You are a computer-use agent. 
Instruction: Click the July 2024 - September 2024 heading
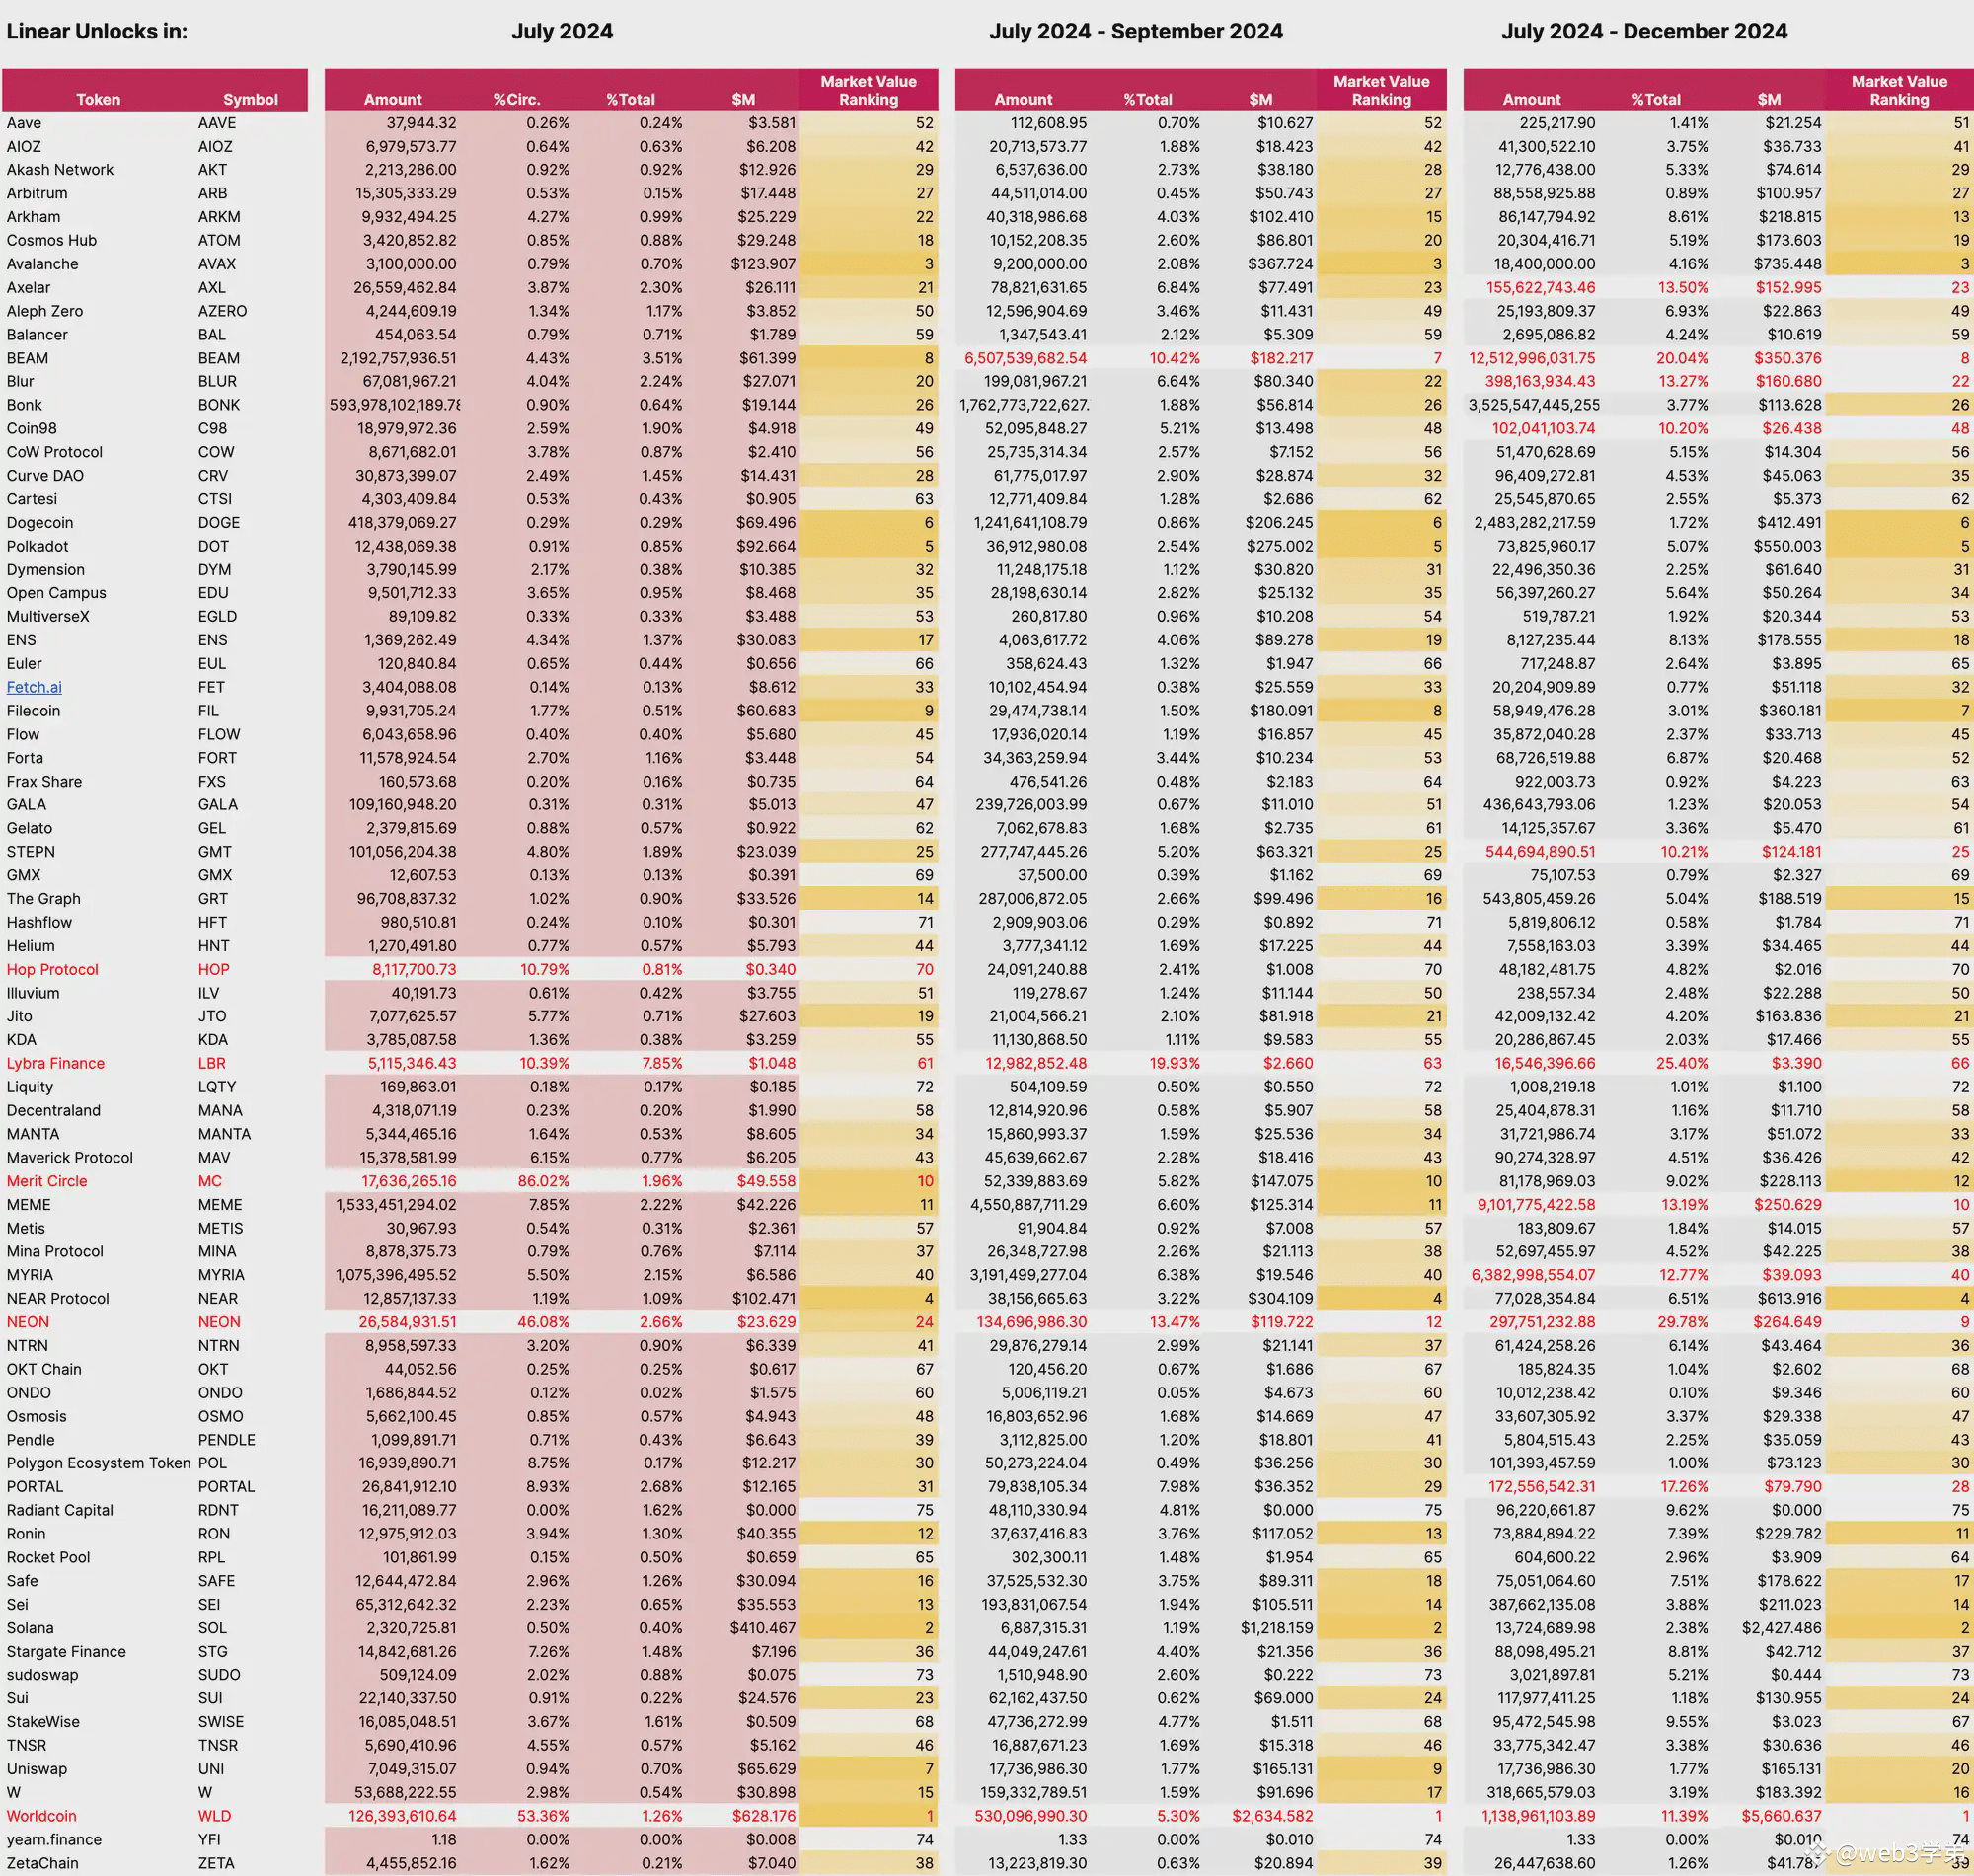pos(1136,31)
